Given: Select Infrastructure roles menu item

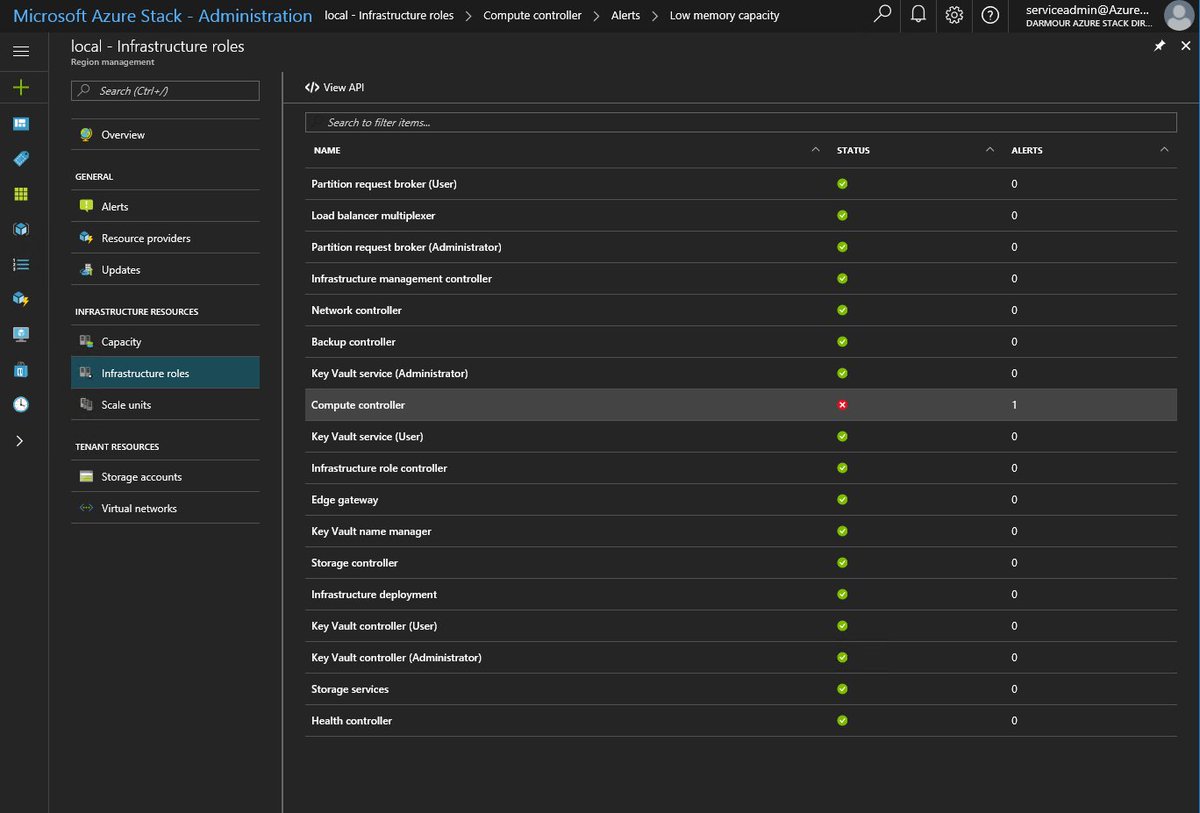Looking at the screenshot, I should 165,373.
